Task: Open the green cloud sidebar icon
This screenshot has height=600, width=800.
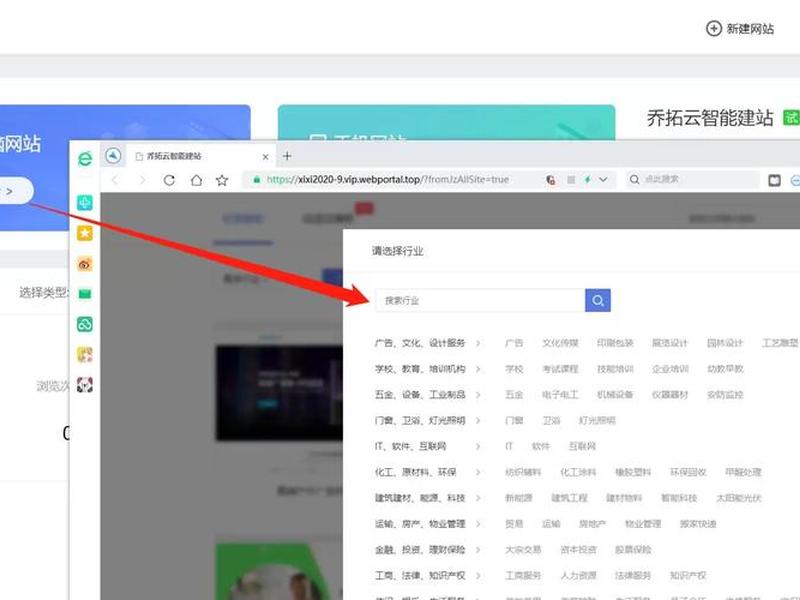Action: (85, 324)
